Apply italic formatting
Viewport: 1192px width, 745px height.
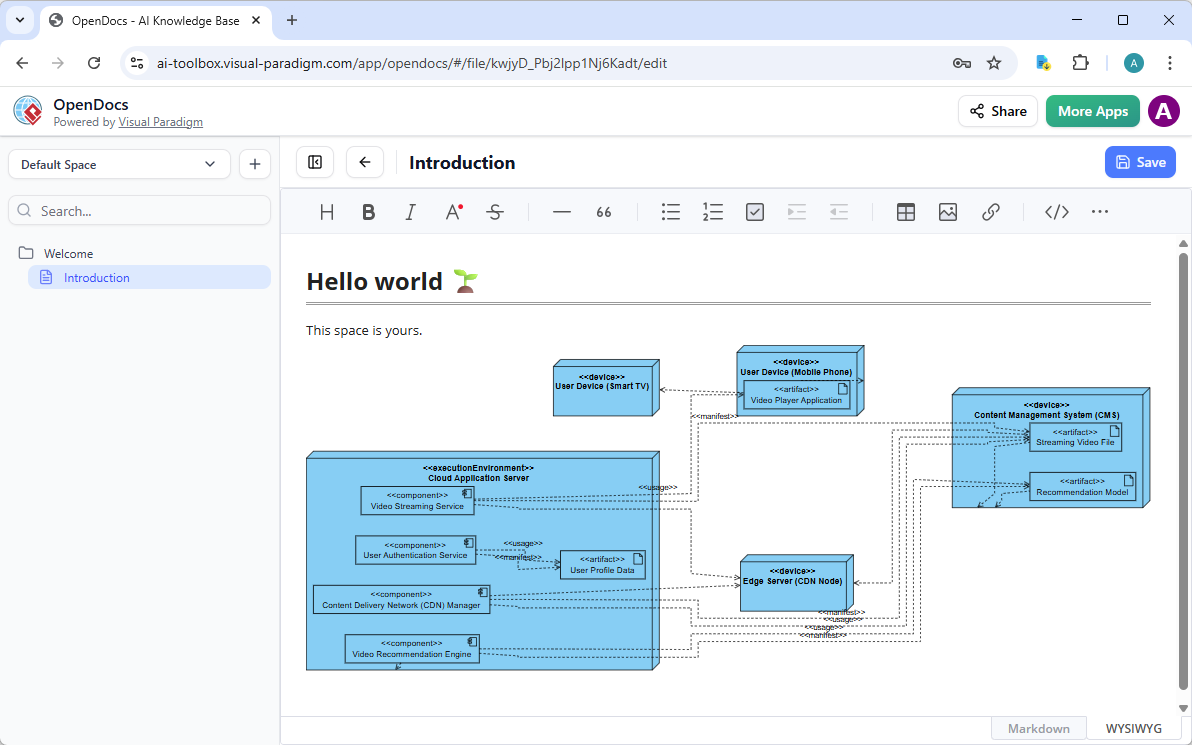tap(410, 211)
